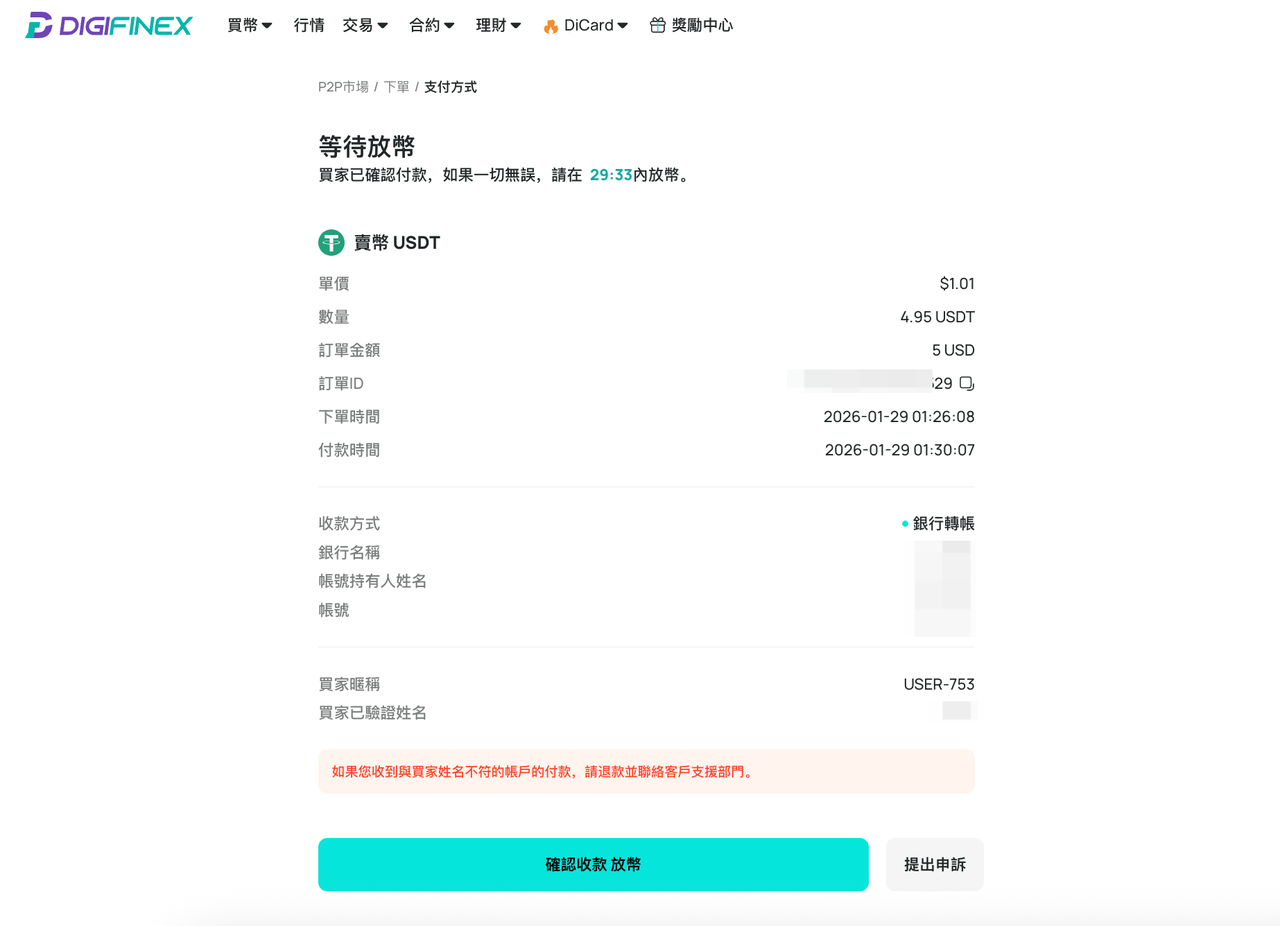Expand the 理財 dropdown menu
Image resolution: width=1280 pixels, height=926 pixels.
click(499, 25)
